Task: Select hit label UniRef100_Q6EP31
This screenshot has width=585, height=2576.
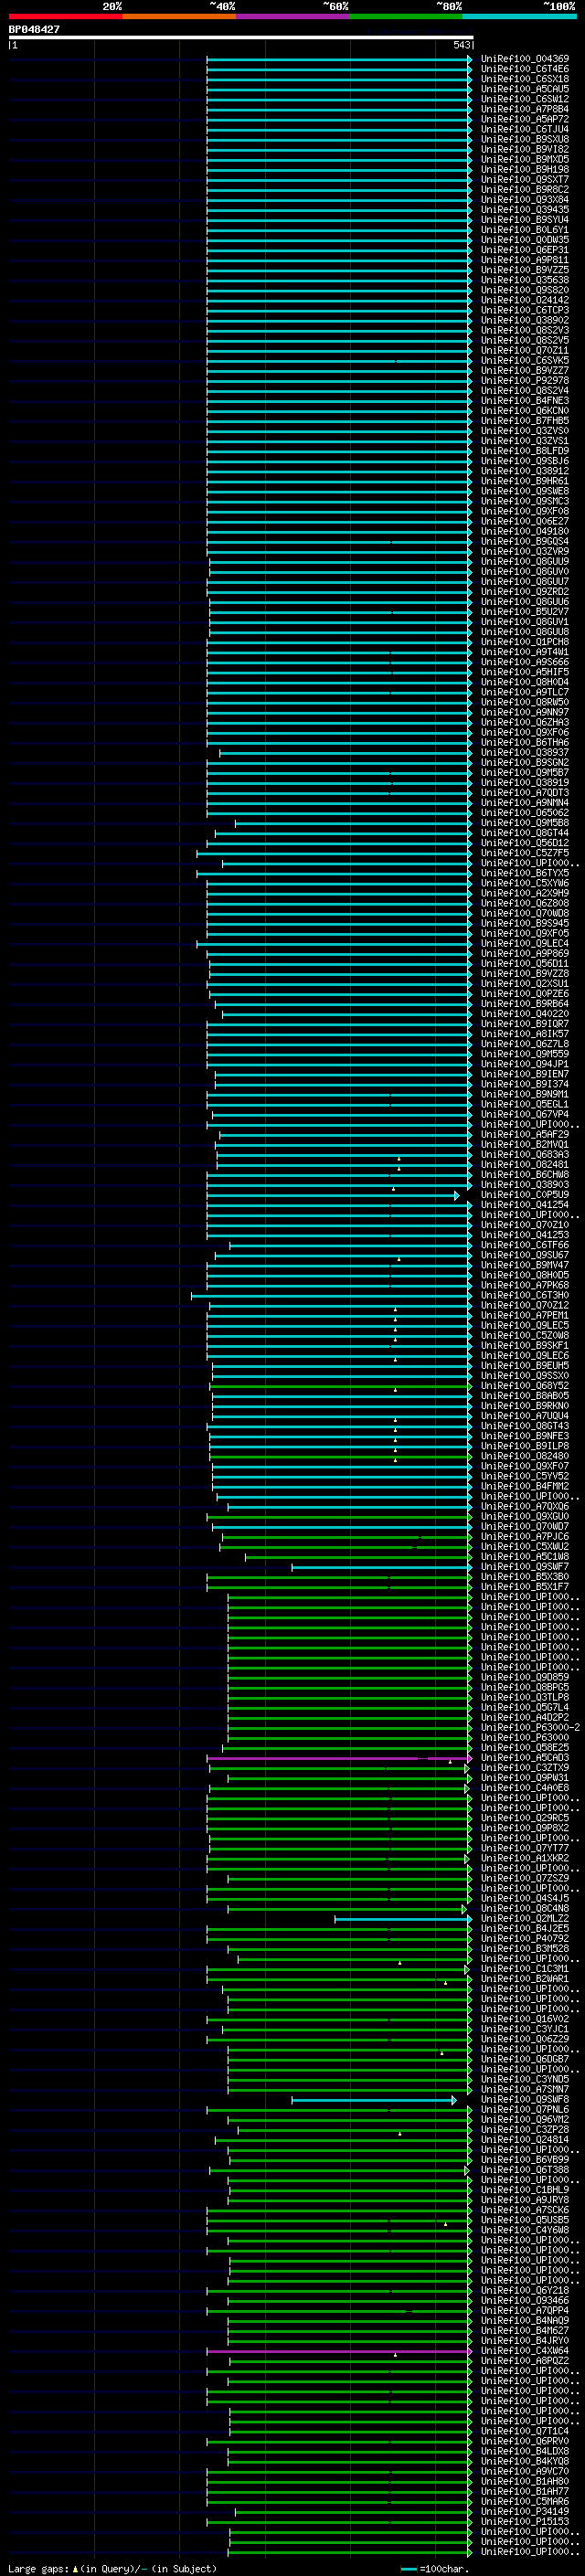Action: [524, 250]
